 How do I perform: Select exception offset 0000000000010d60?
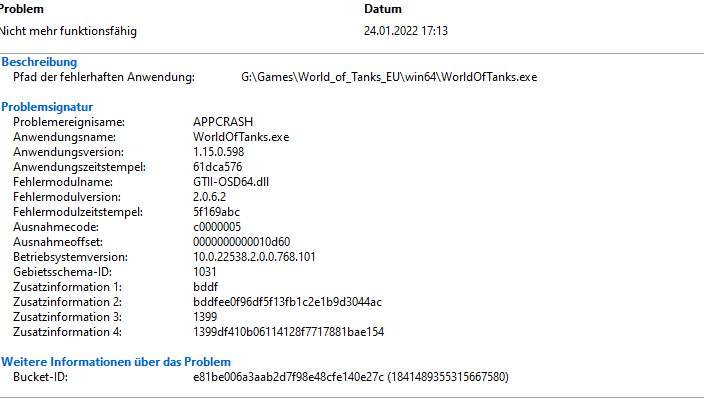click(242, 242)
